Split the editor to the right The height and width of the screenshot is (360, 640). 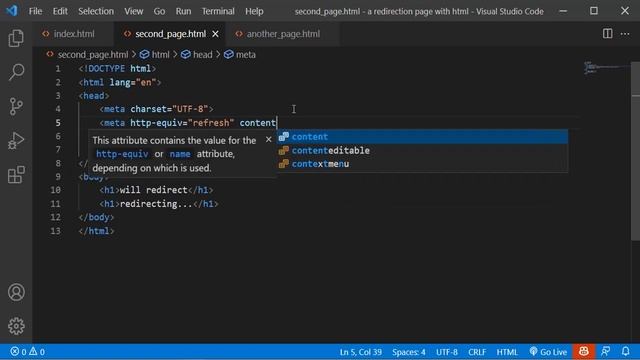pos(607,33)
